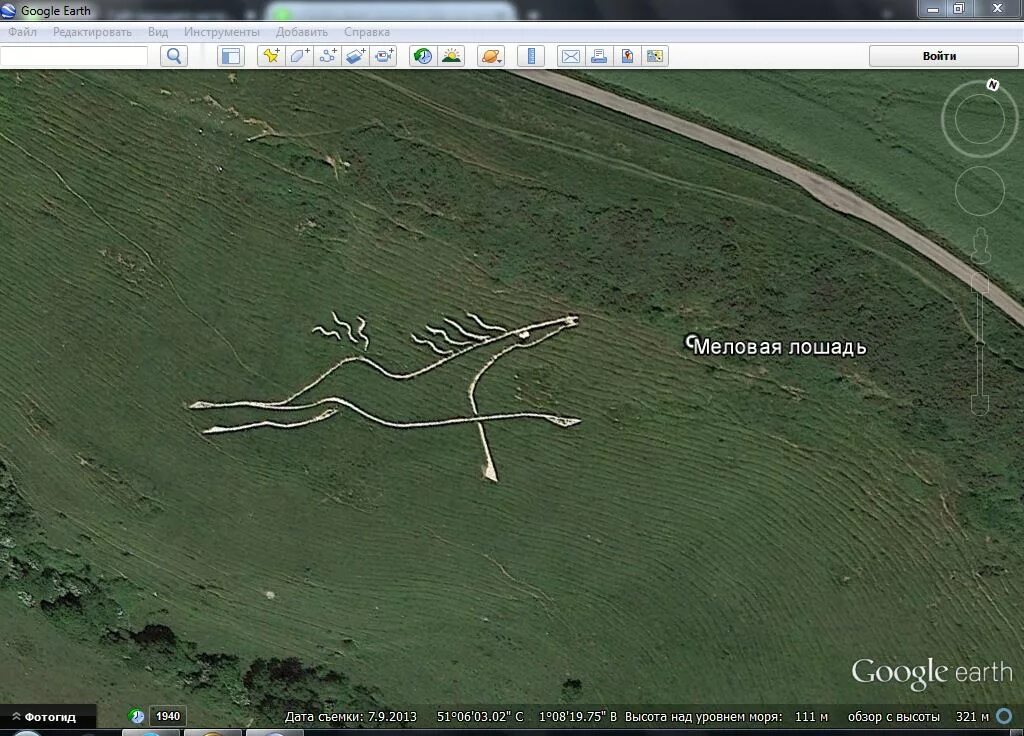The width and height of the screenshot is (1024, 736).
Task: Open the planet switcher dropdown
Action: coord(491,56)
